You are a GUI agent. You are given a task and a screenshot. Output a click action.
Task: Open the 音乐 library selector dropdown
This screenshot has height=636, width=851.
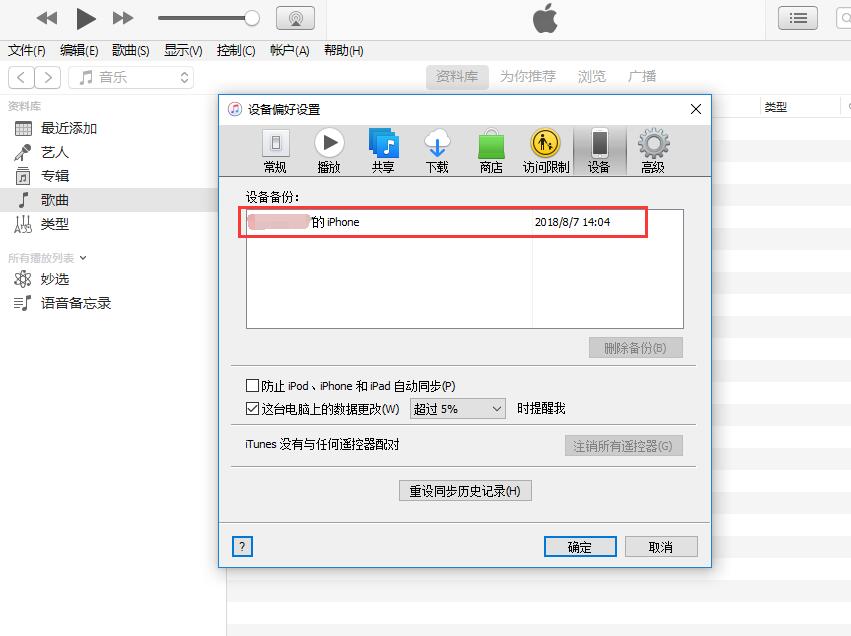(x=130, y=76)
